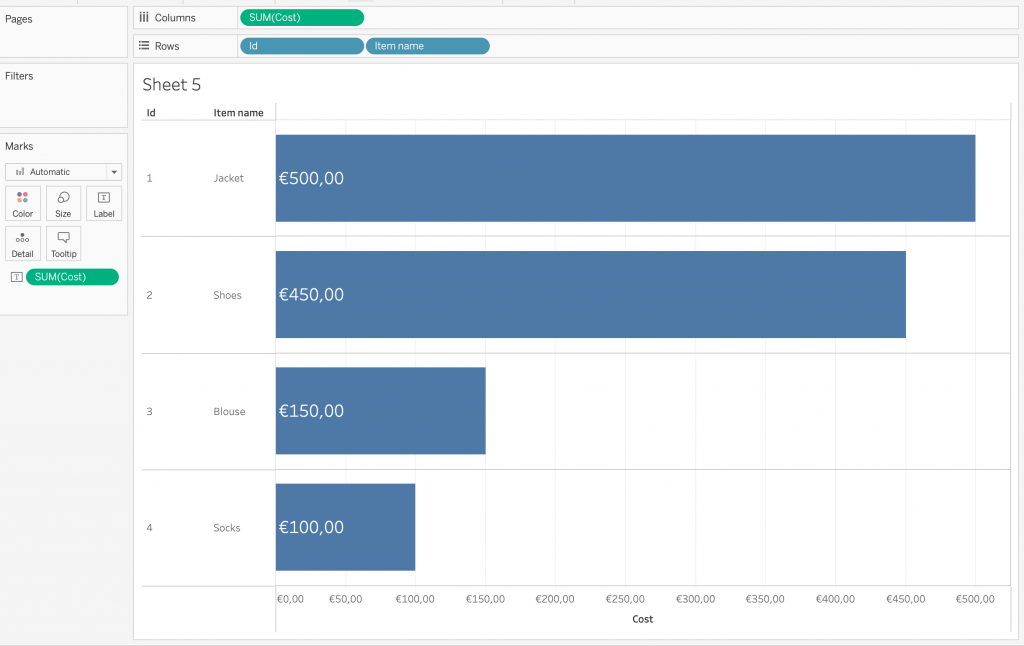The image size is (1024, 646).
Task: Click the Rows shelf icon
Action: (145, 46)
